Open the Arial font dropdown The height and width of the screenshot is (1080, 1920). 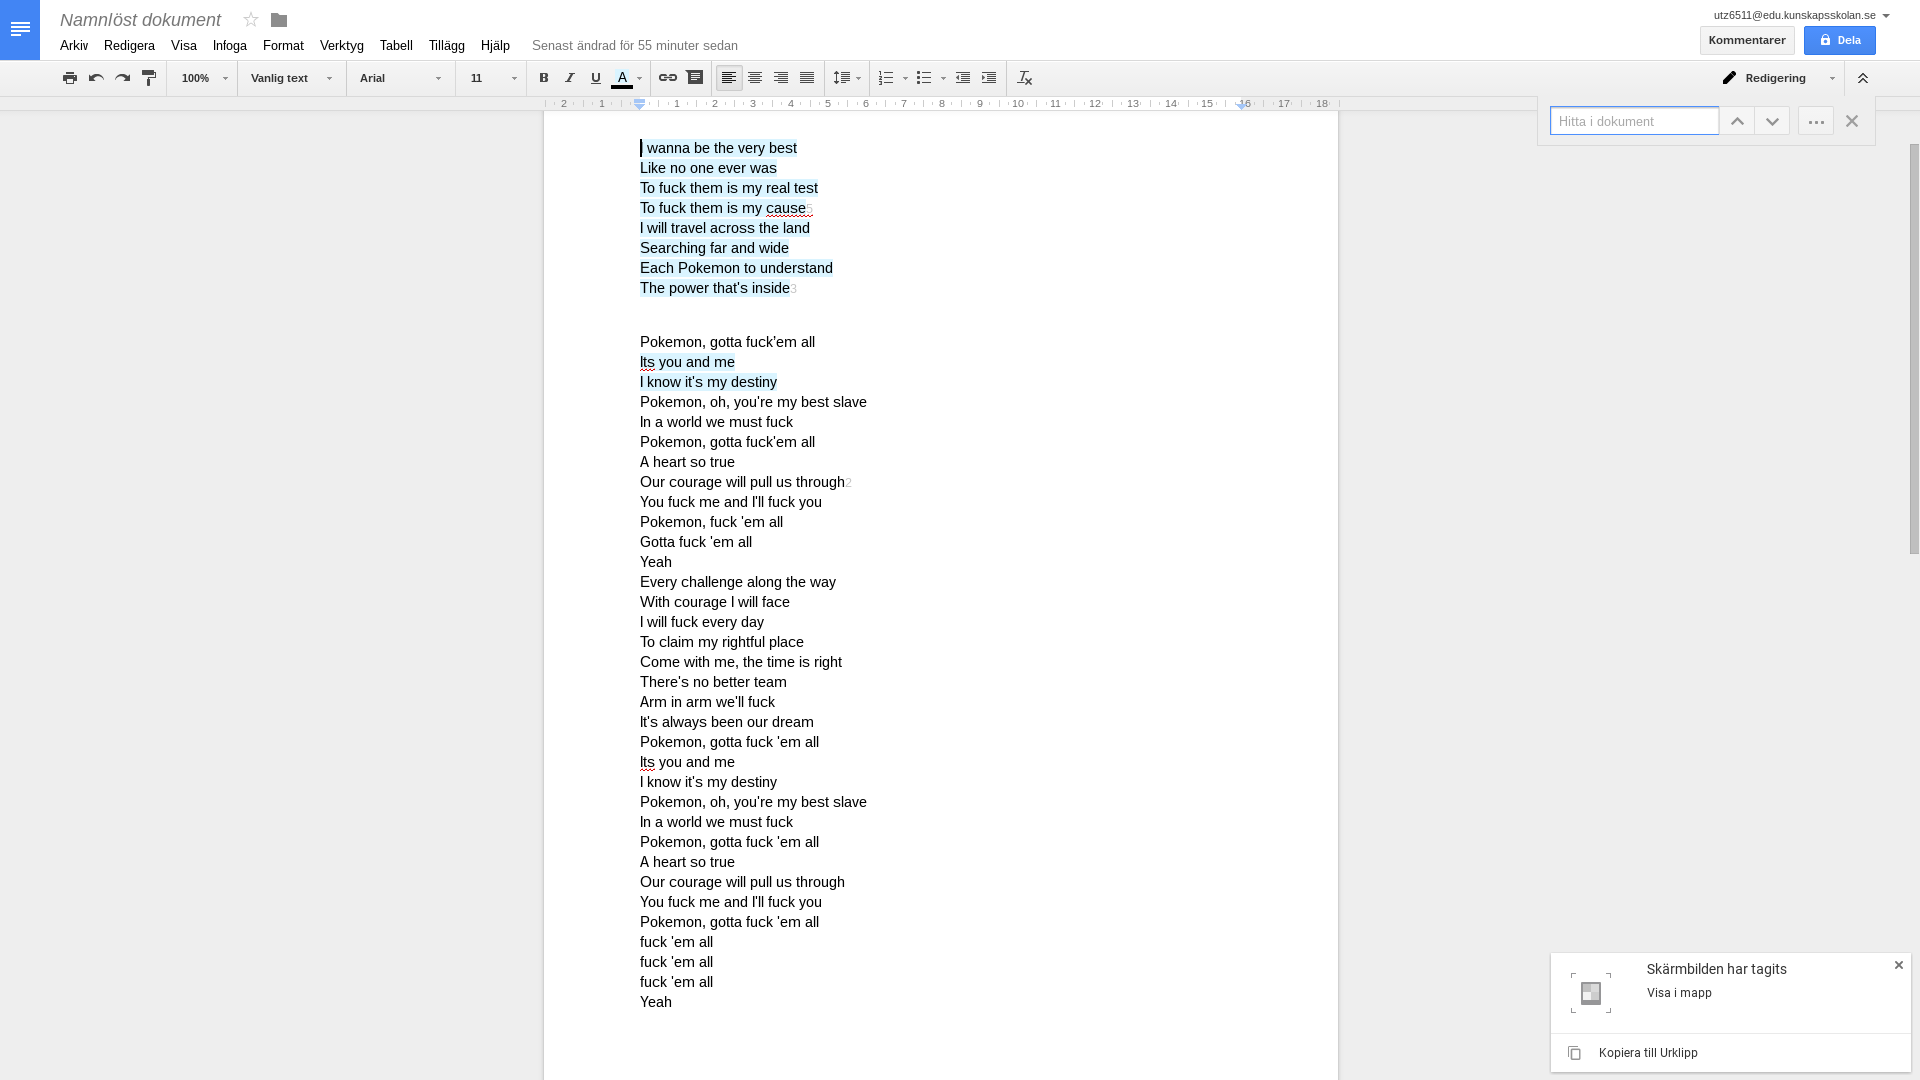tap(401, 78)
